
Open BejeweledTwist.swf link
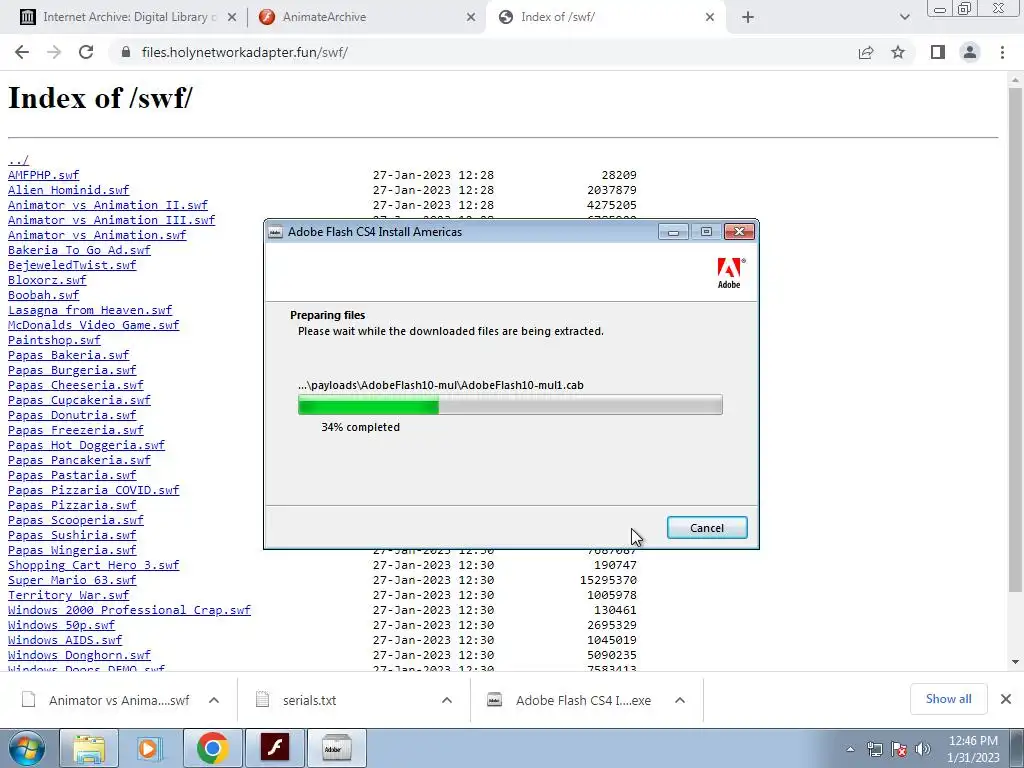tap(72, 265)
